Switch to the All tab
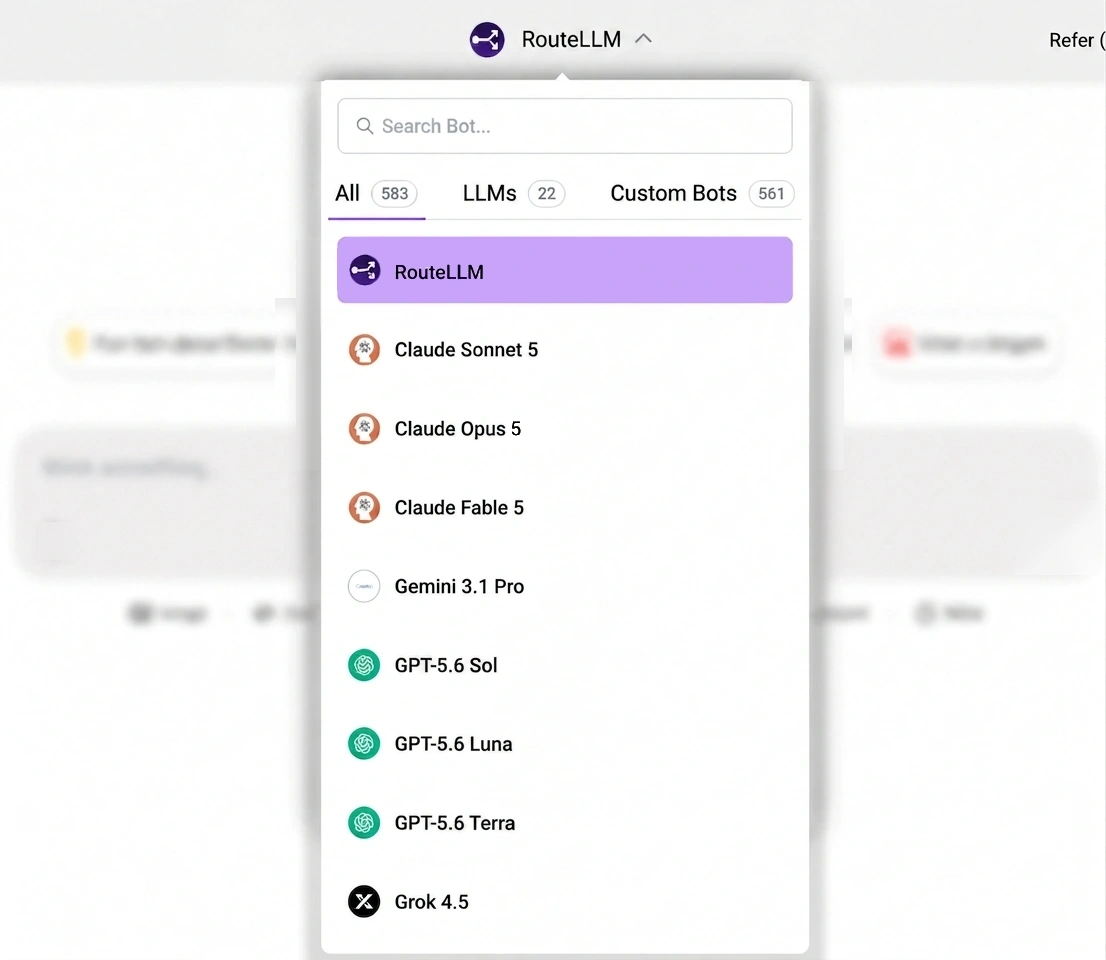 376,193
